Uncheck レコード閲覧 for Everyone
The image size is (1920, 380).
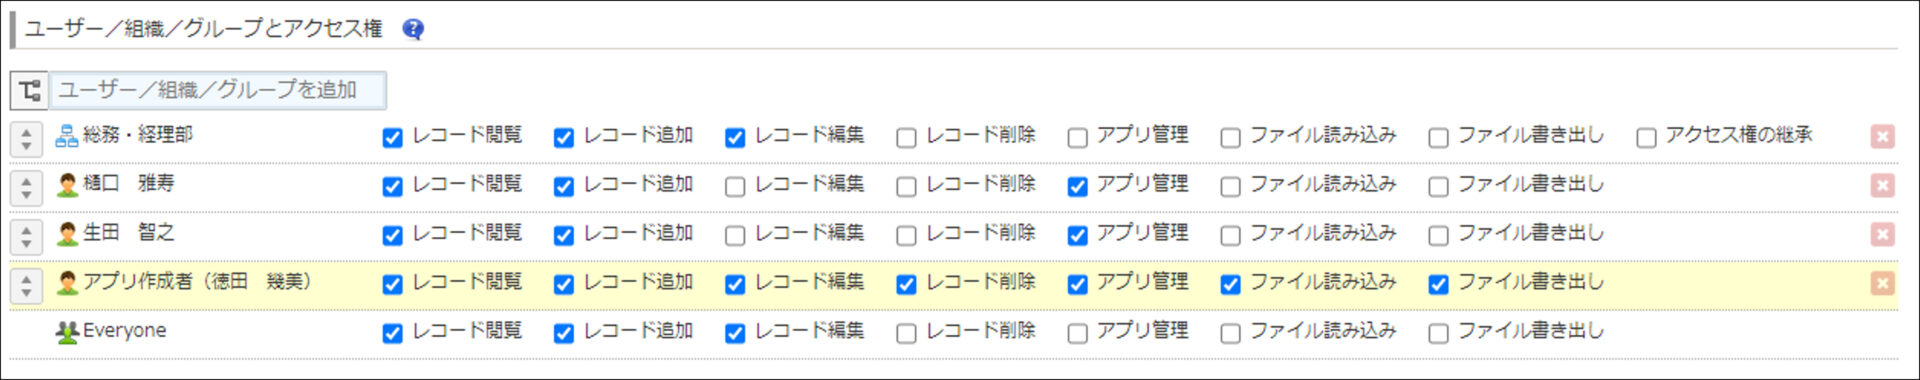(392, 333)
